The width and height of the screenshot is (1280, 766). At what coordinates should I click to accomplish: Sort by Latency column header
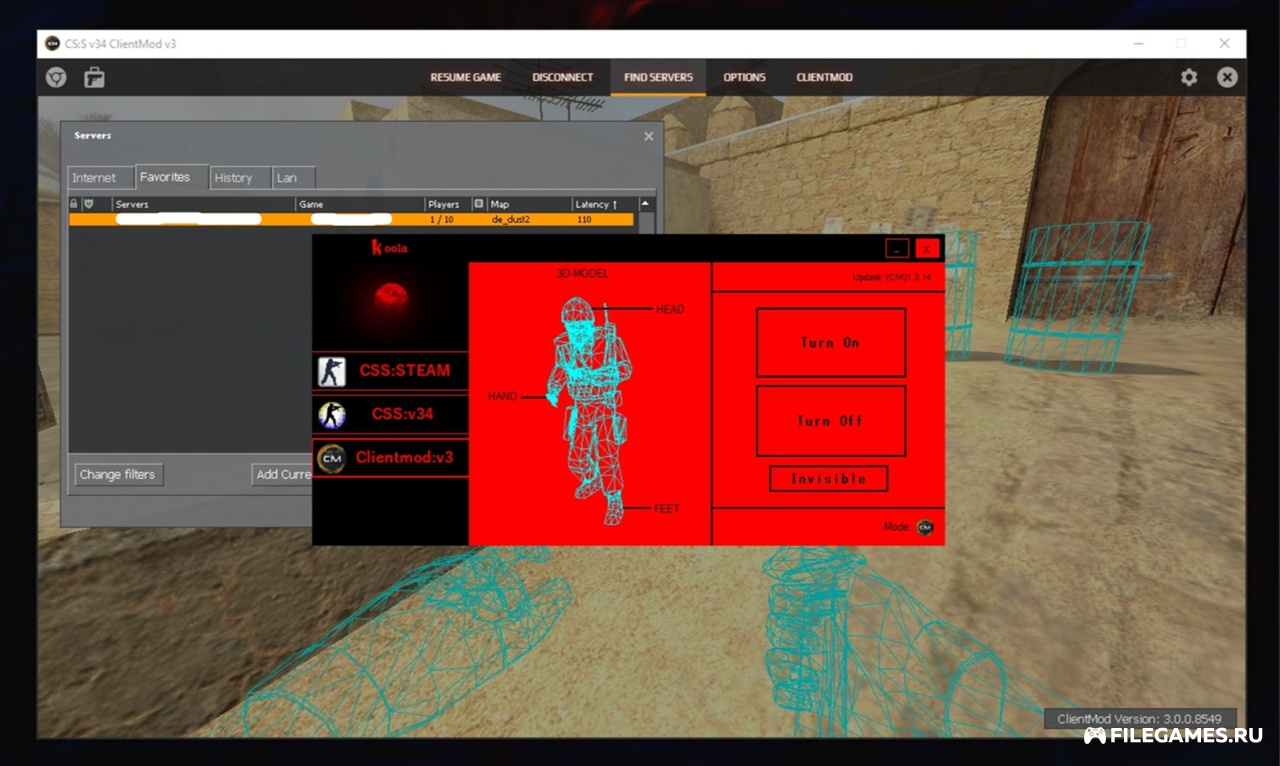[604, 204]
